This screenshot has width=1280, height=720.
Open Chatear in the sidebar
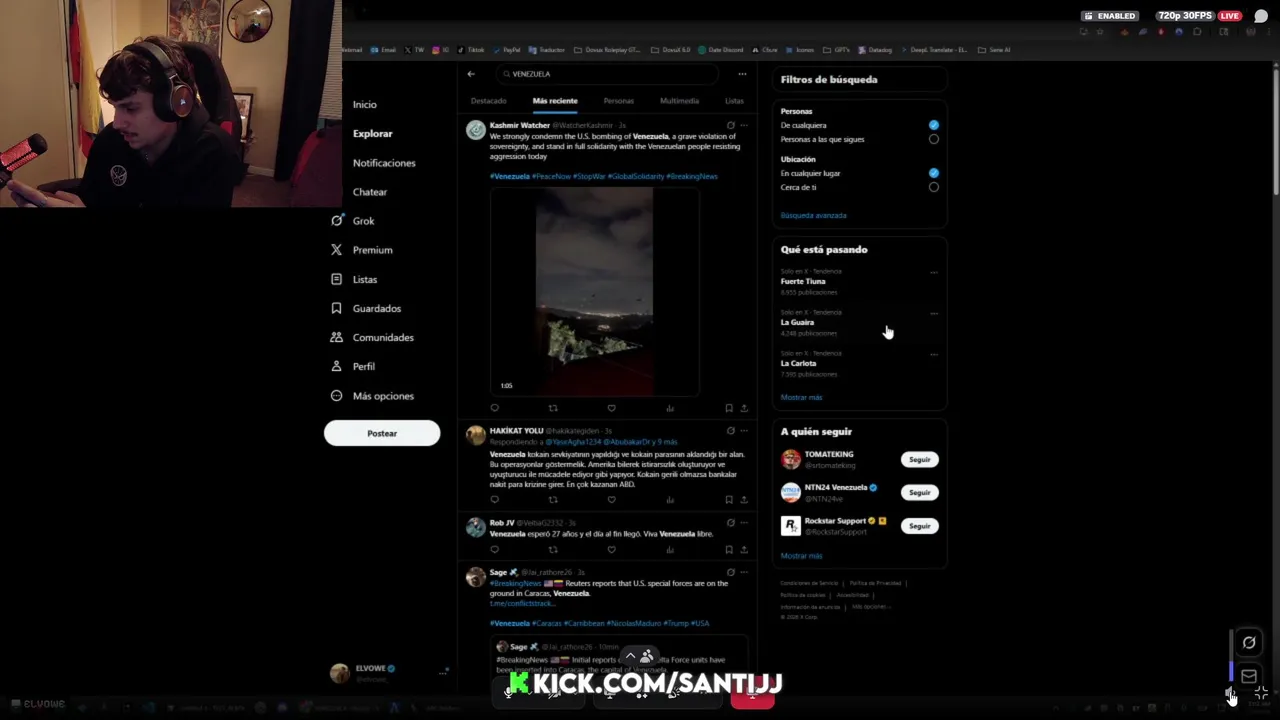(x=369, y=192)
